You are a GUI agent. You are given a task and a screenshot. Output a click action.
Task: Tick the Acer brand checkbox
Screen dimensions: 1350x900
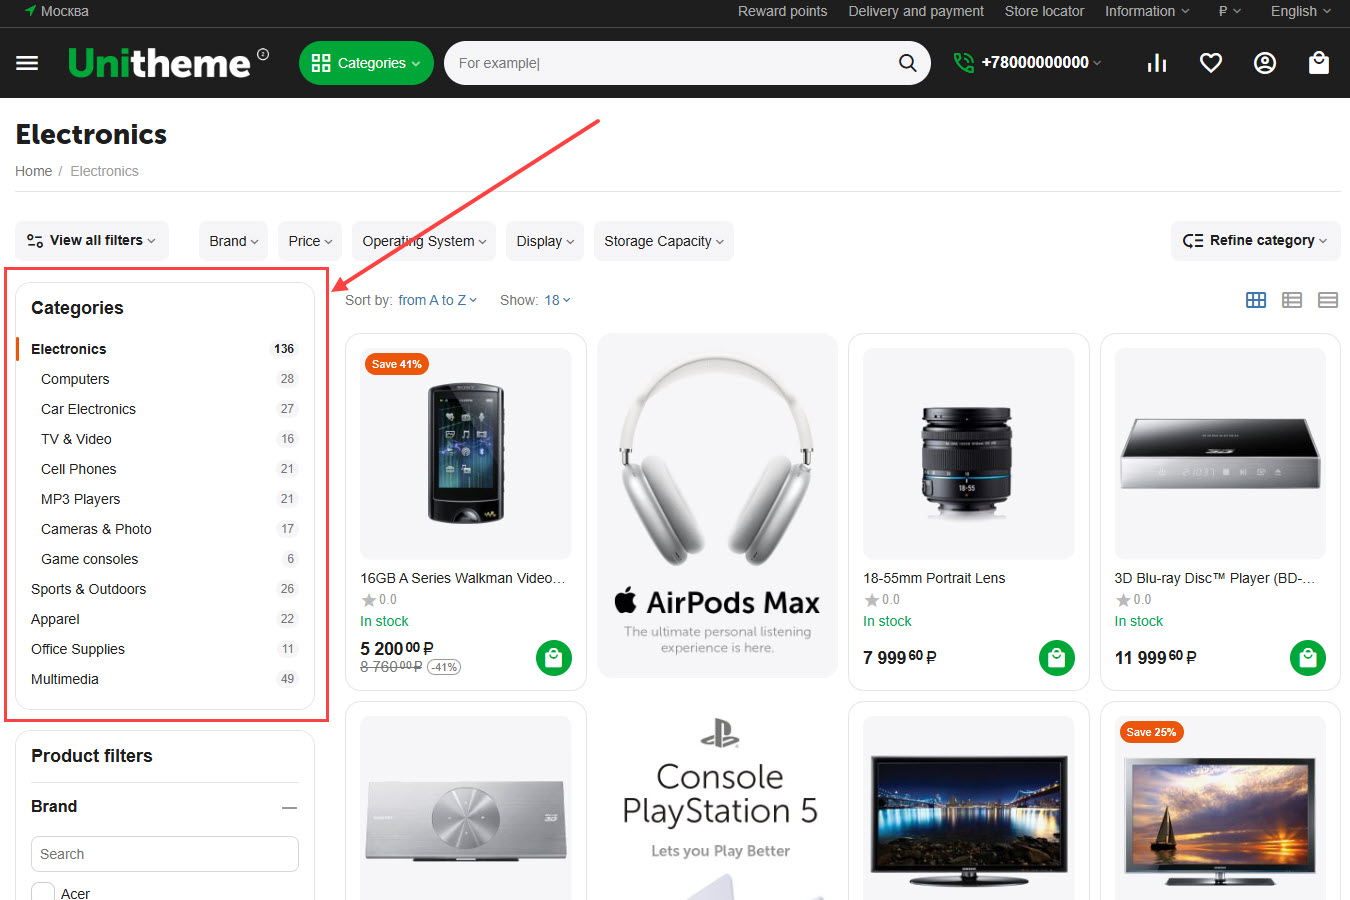click(43, 892)
